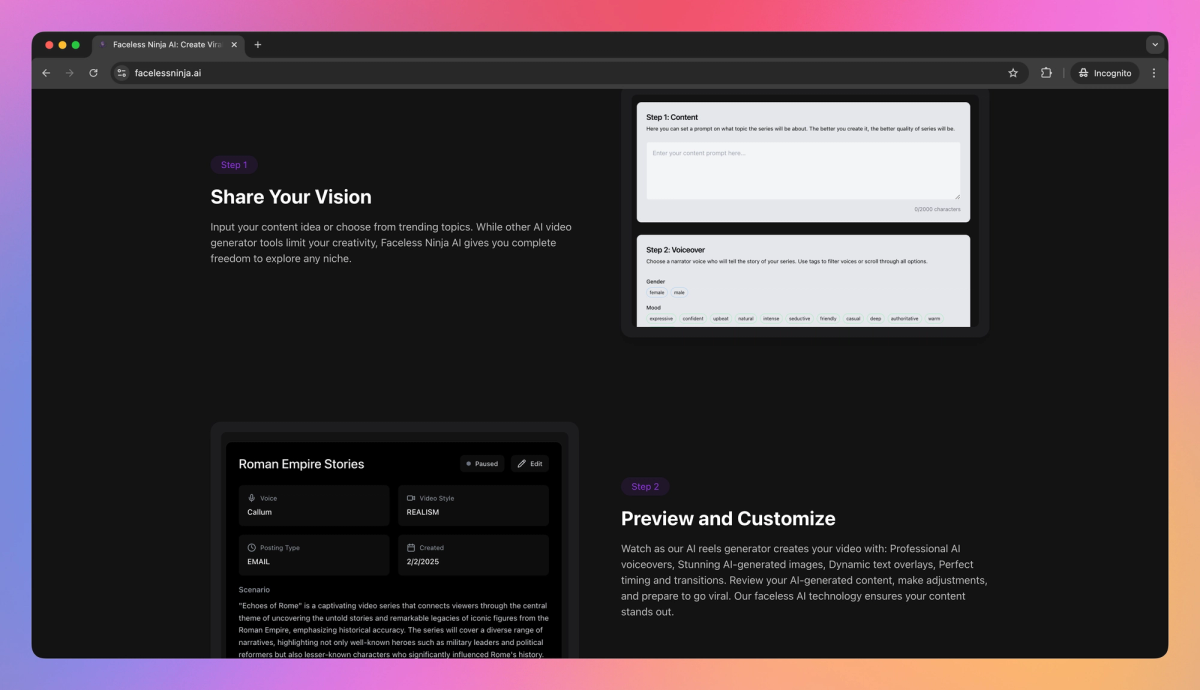Toggle the expressive mood tag
Screen dimensions: 1200x690
[x=661, y=319]
